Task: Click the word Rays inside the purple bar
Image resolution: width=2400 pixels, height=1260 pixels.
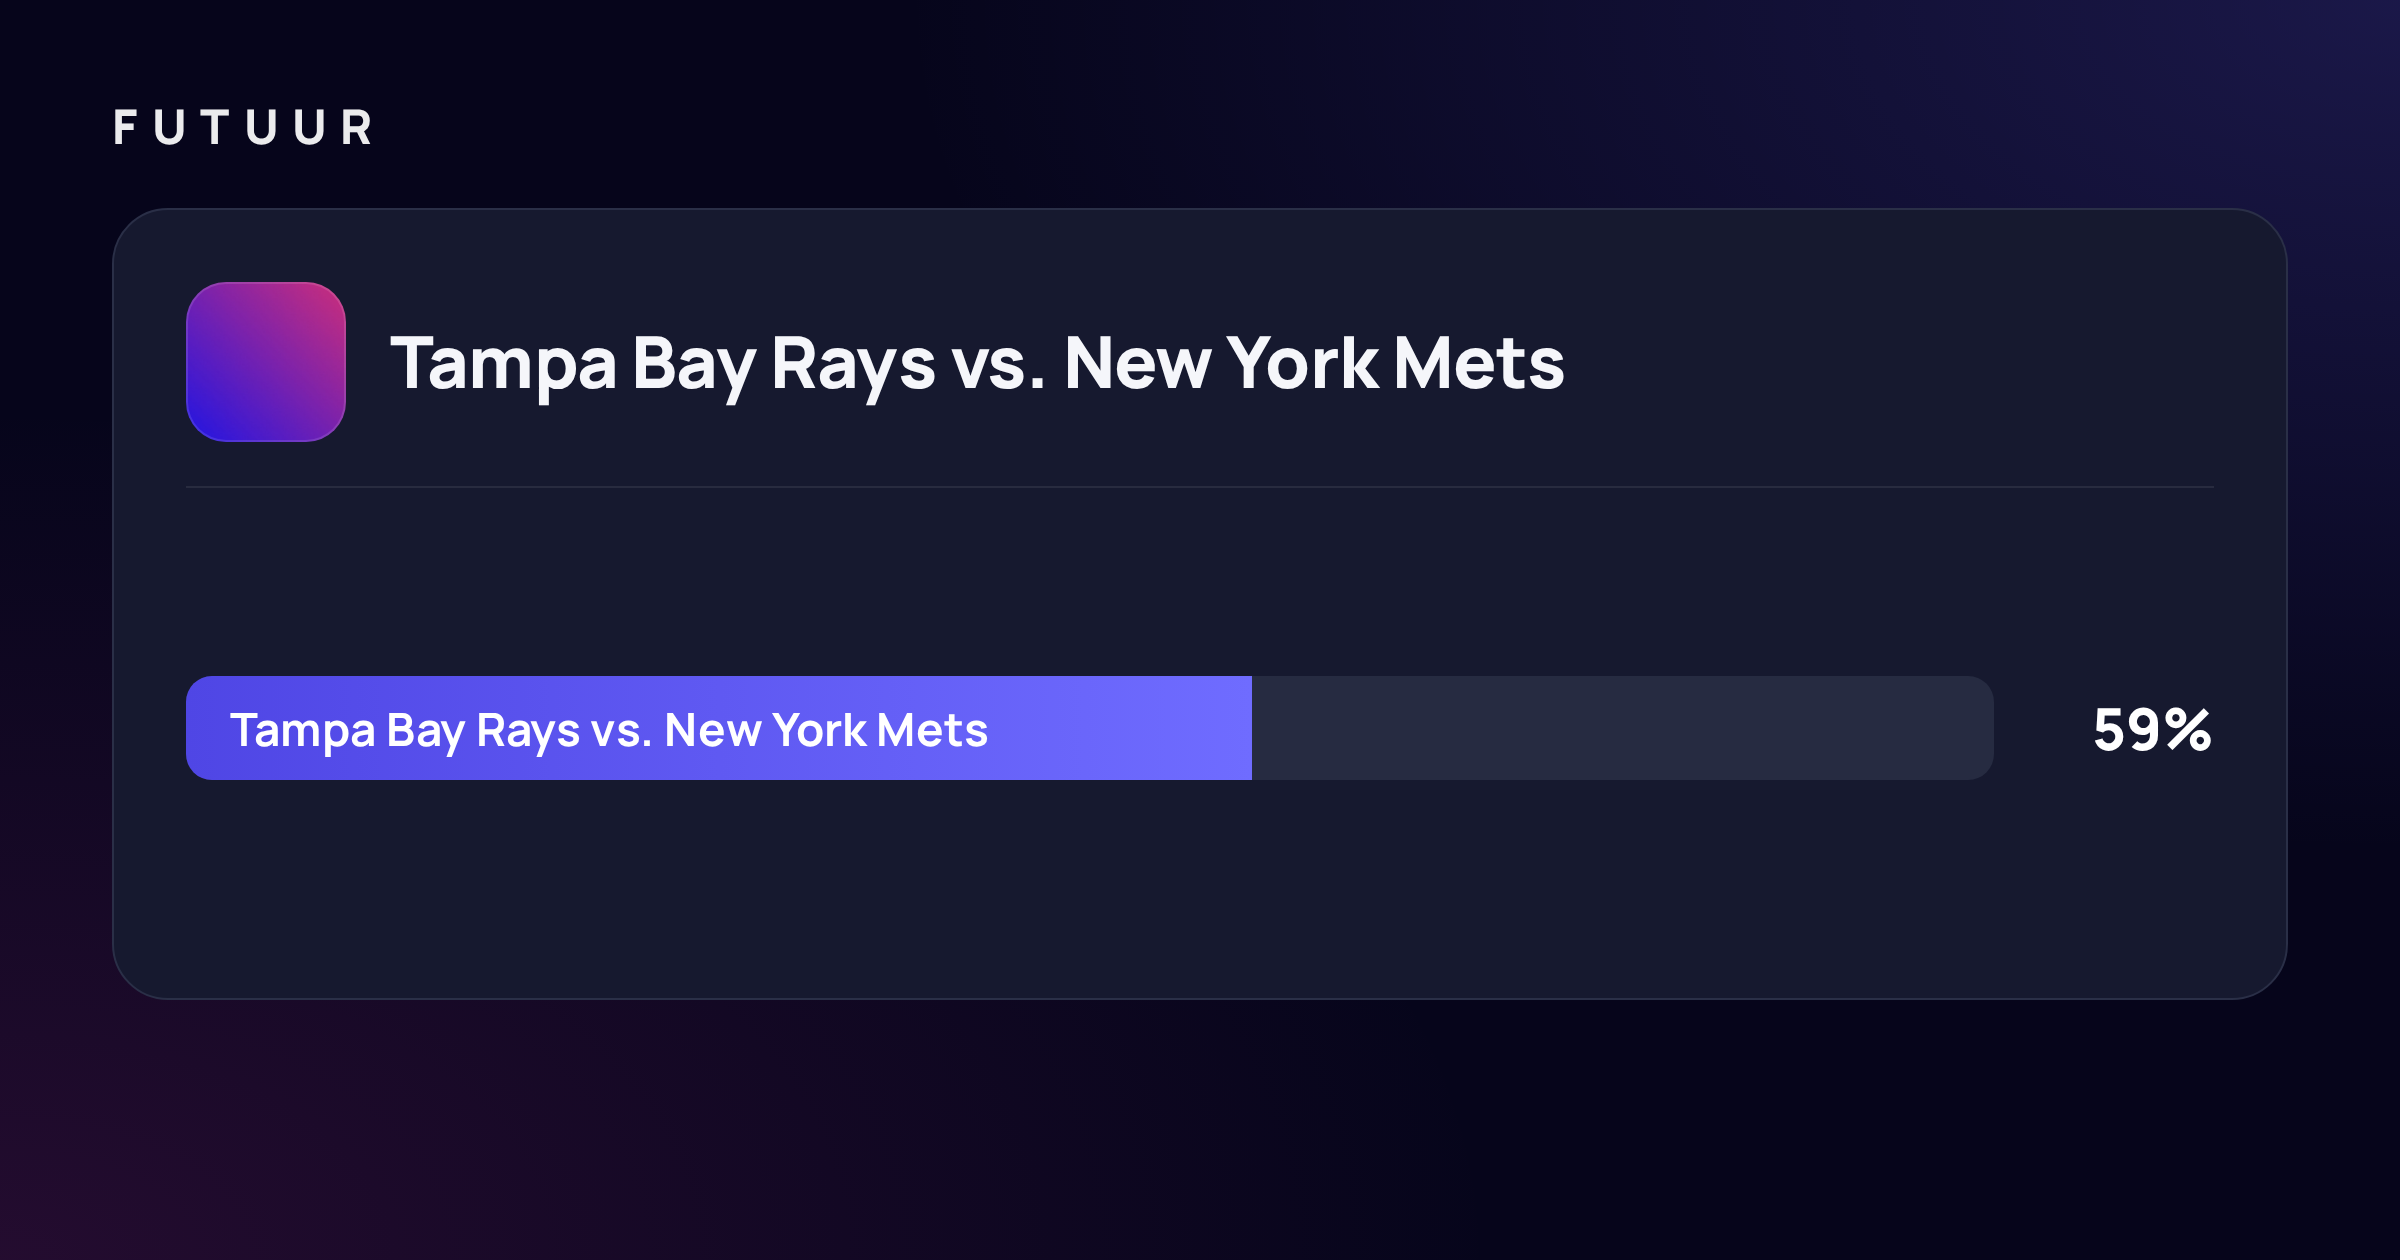Action: (x=528, y=732)
